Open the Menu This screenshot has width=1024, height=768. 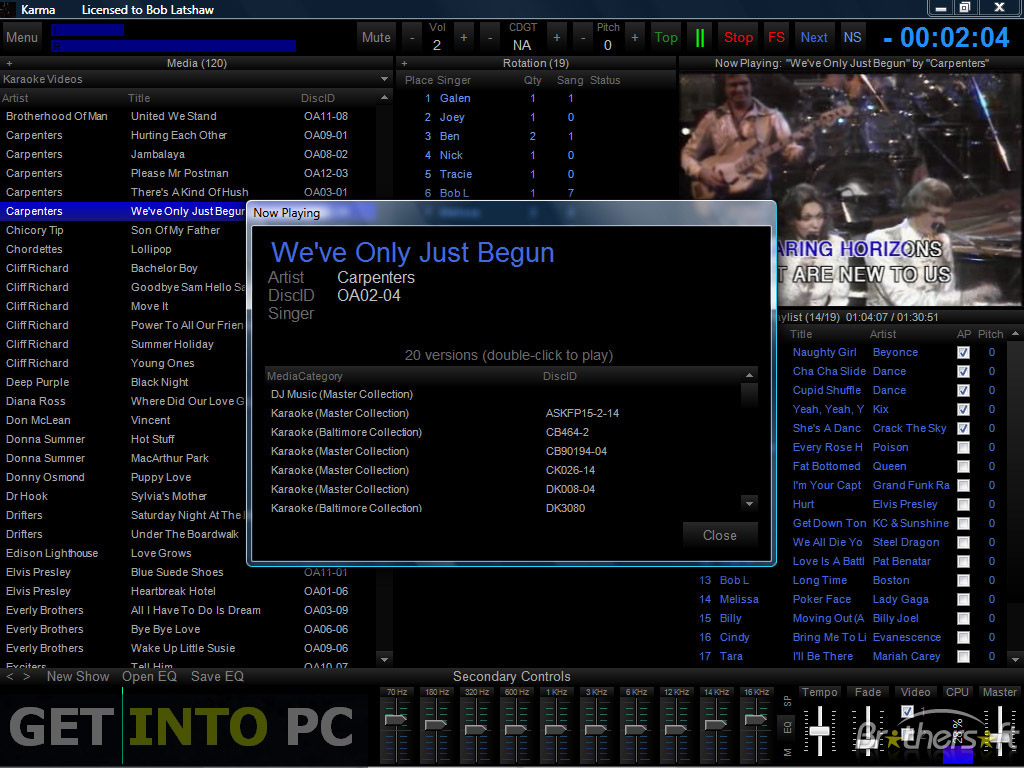tap(22, 37)
